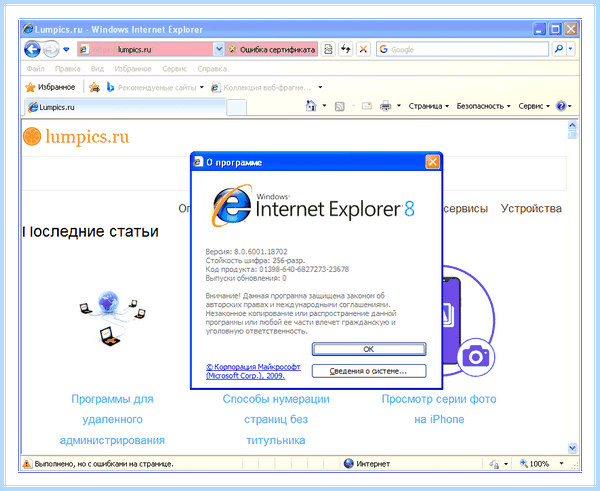The image size is (600, 491).
Task: Select the Lumpics.ru browser tab
Action: pyautogui.click(x=126, y=107)
